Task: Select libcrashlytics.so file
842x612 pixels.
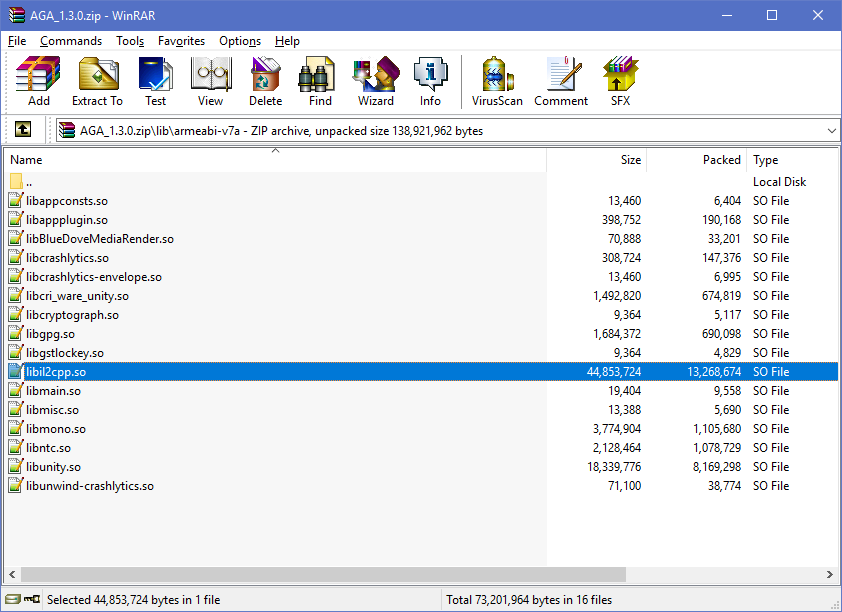Action: (67, 258)
